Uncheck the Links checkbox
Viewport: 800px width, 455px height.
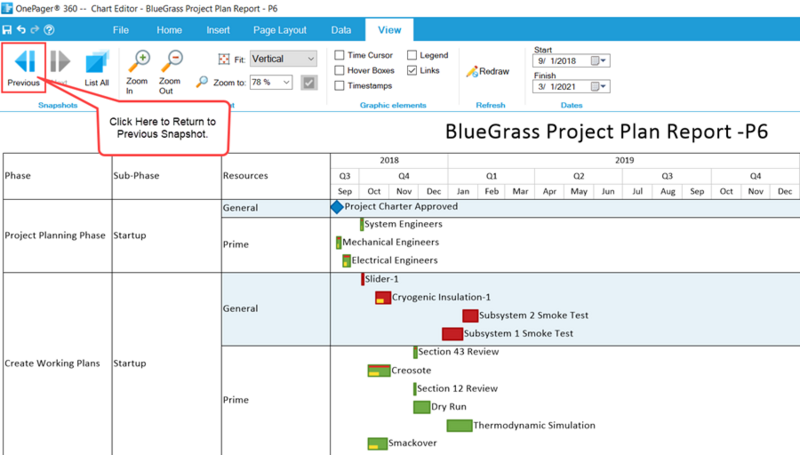click(412, 70)
